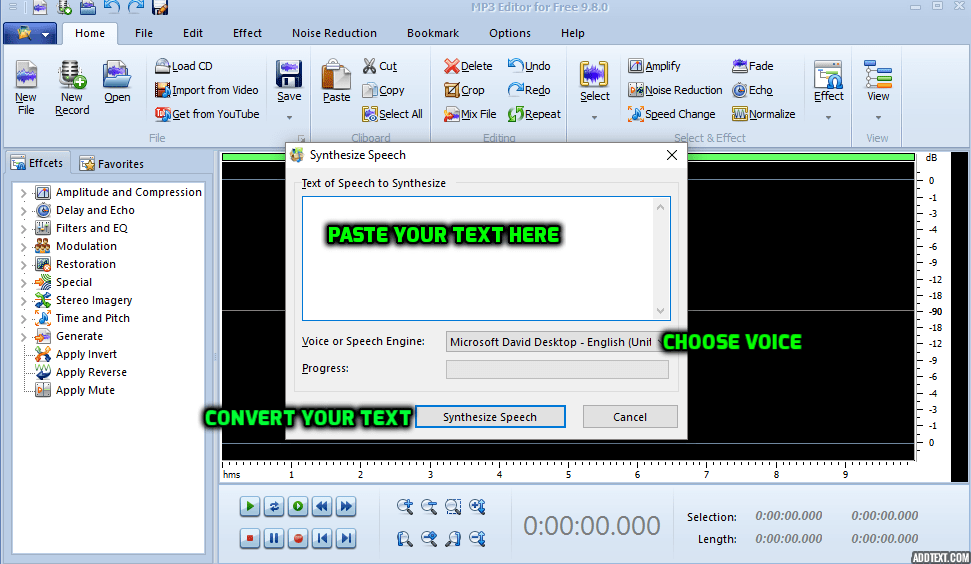Viewport: 971px width, 564px height.
Task: Click the loop playback button
Action: click(x=274, y=506)
